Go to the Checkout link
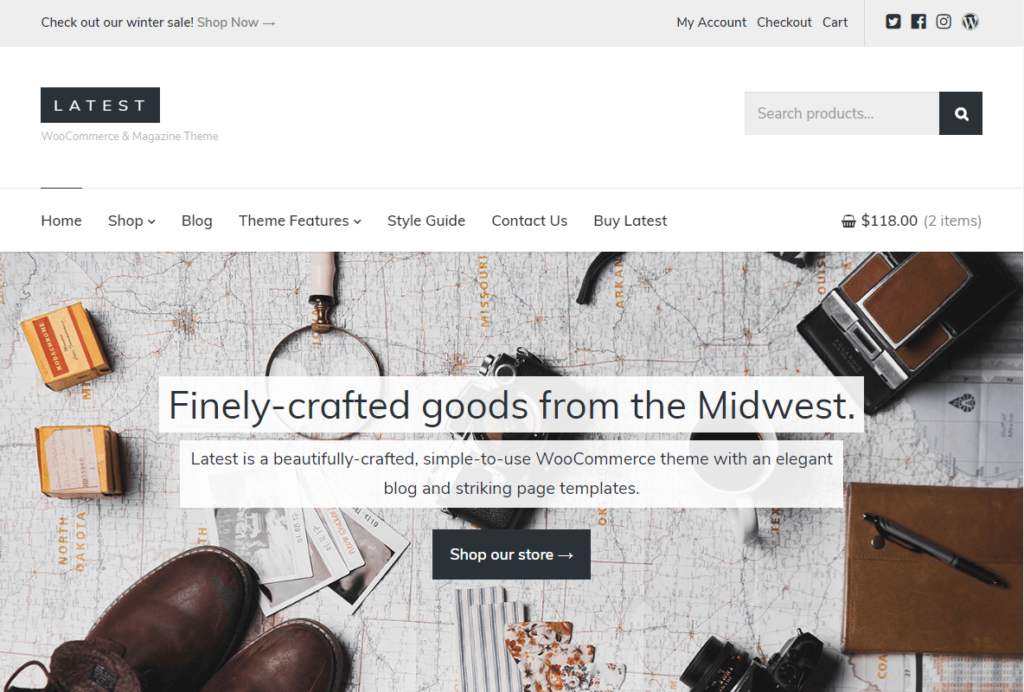The image size is (1024, 692). 784,22
